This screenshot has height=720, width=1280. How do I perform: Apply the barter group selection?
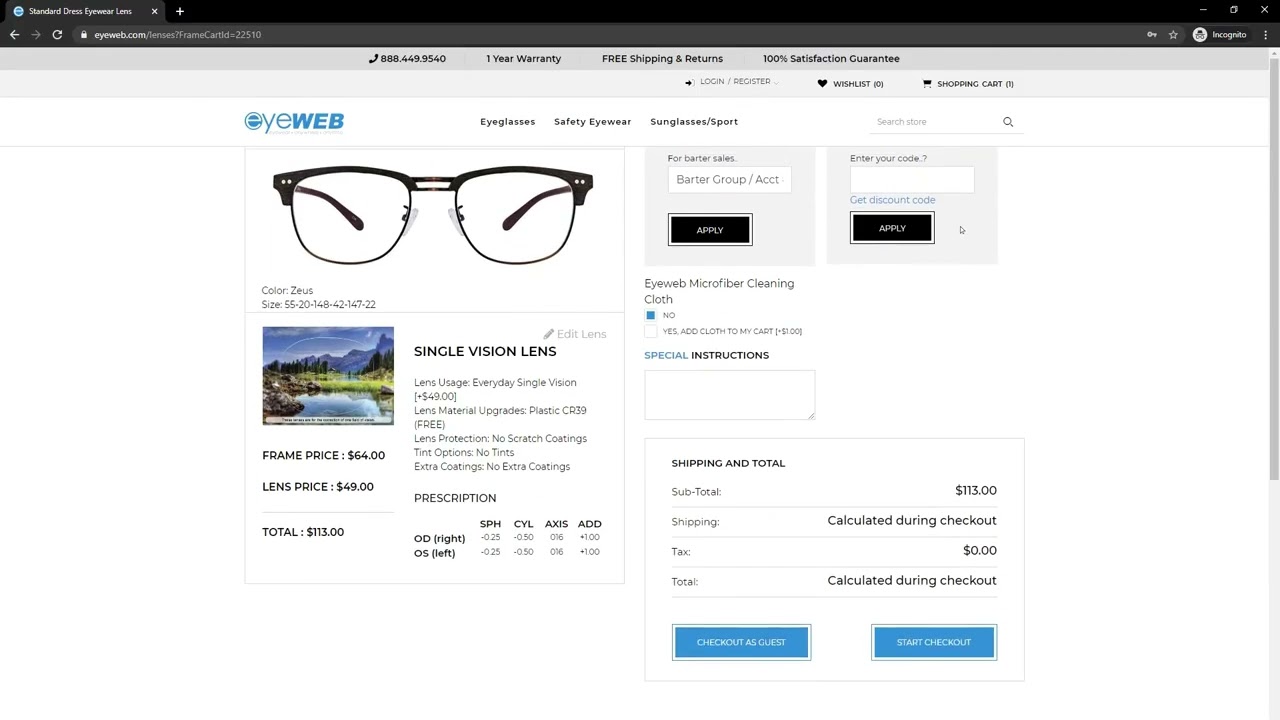click(710, 230)
